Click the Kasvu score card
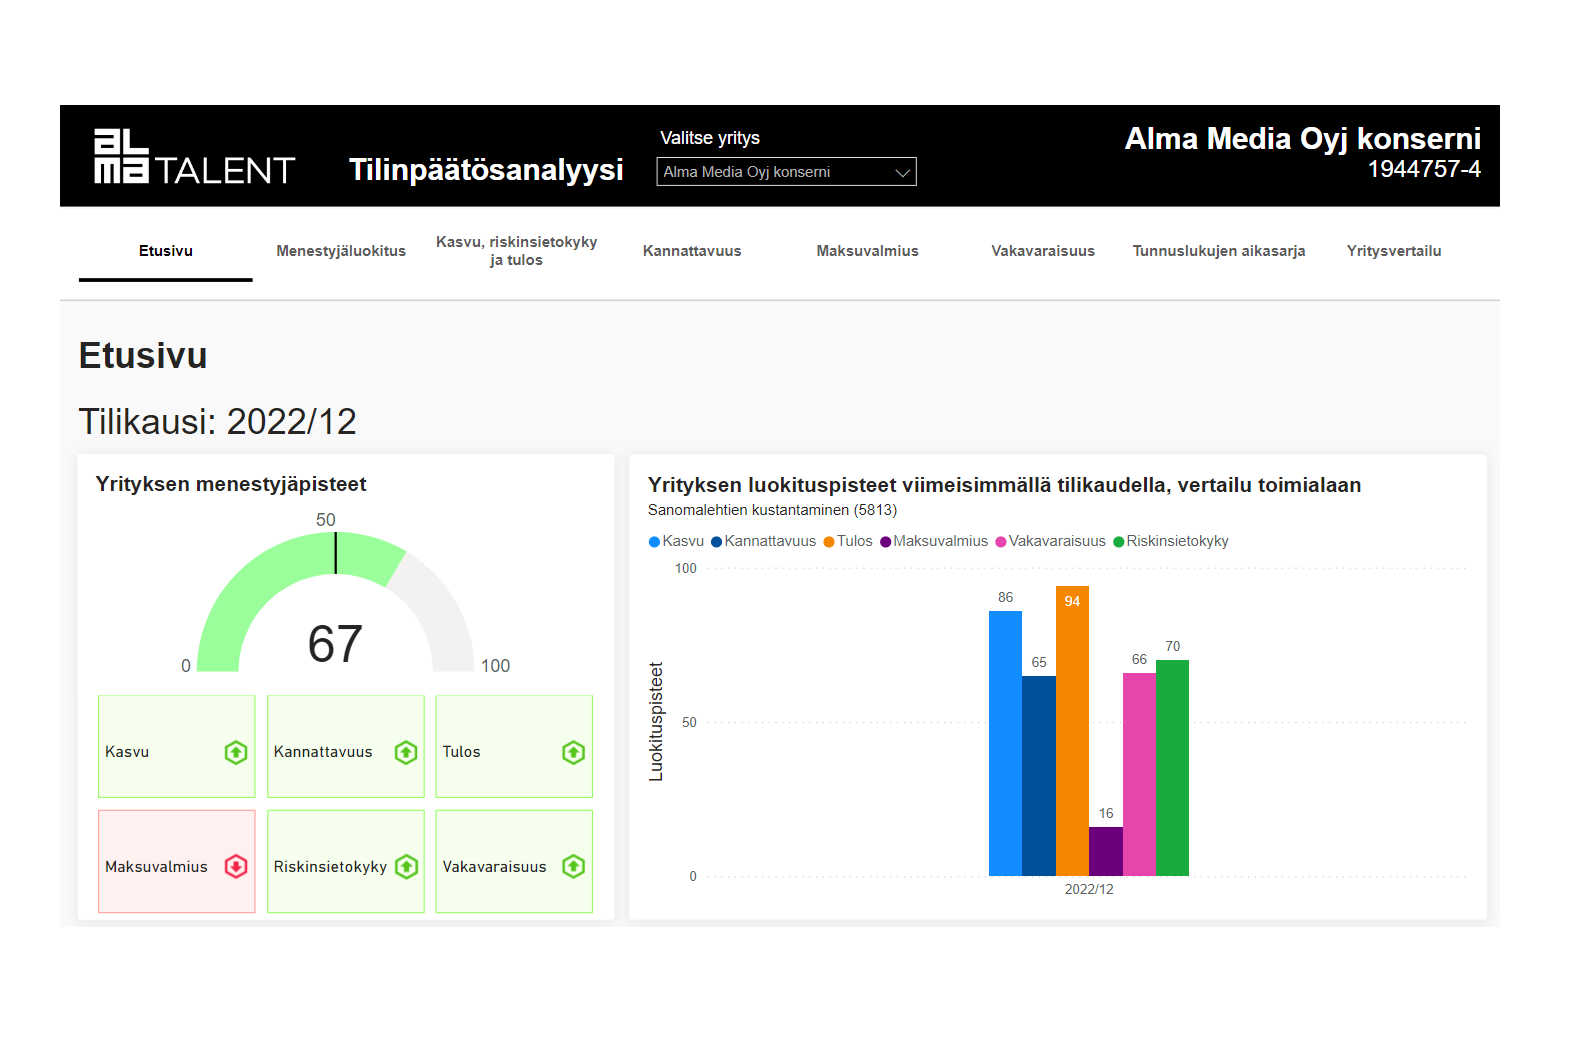 [x=177, y=747]
